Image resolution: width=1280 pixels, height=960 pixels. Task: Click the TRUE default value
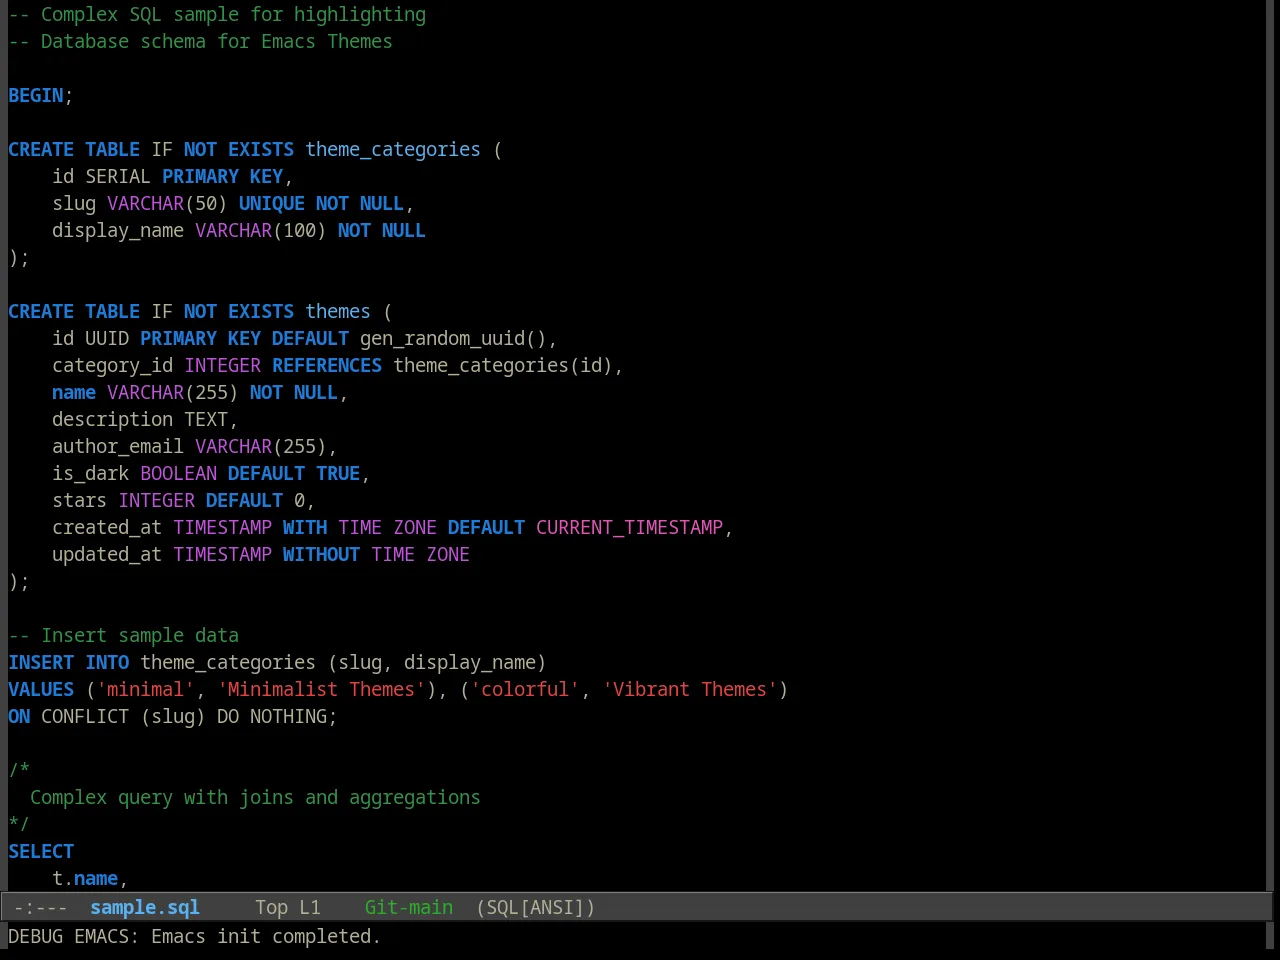338,473
